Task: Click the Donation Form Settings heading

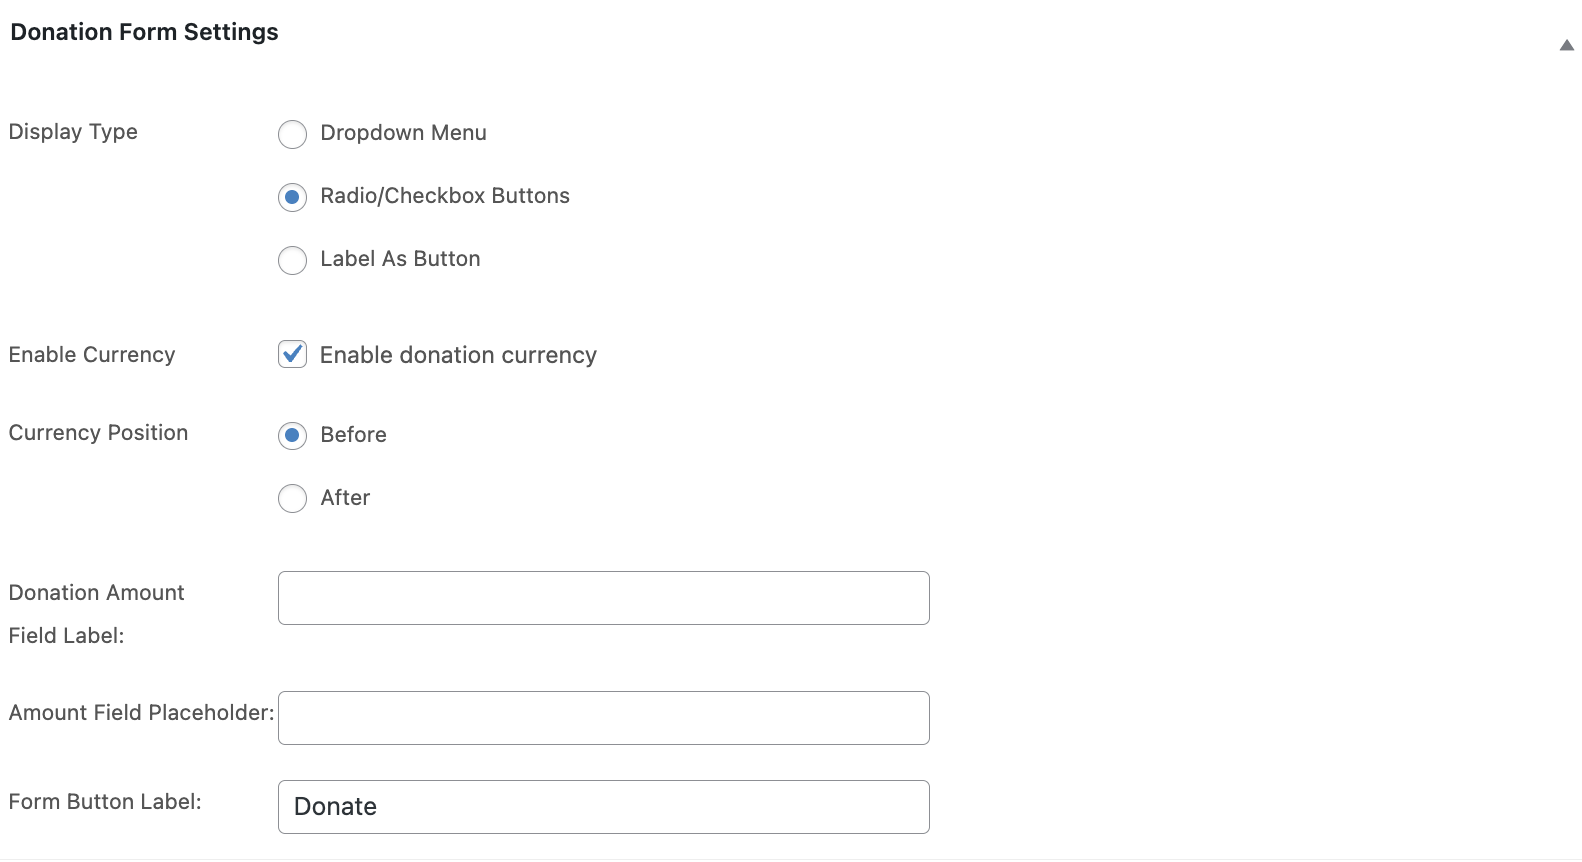Action: click(x=144, y=32)
